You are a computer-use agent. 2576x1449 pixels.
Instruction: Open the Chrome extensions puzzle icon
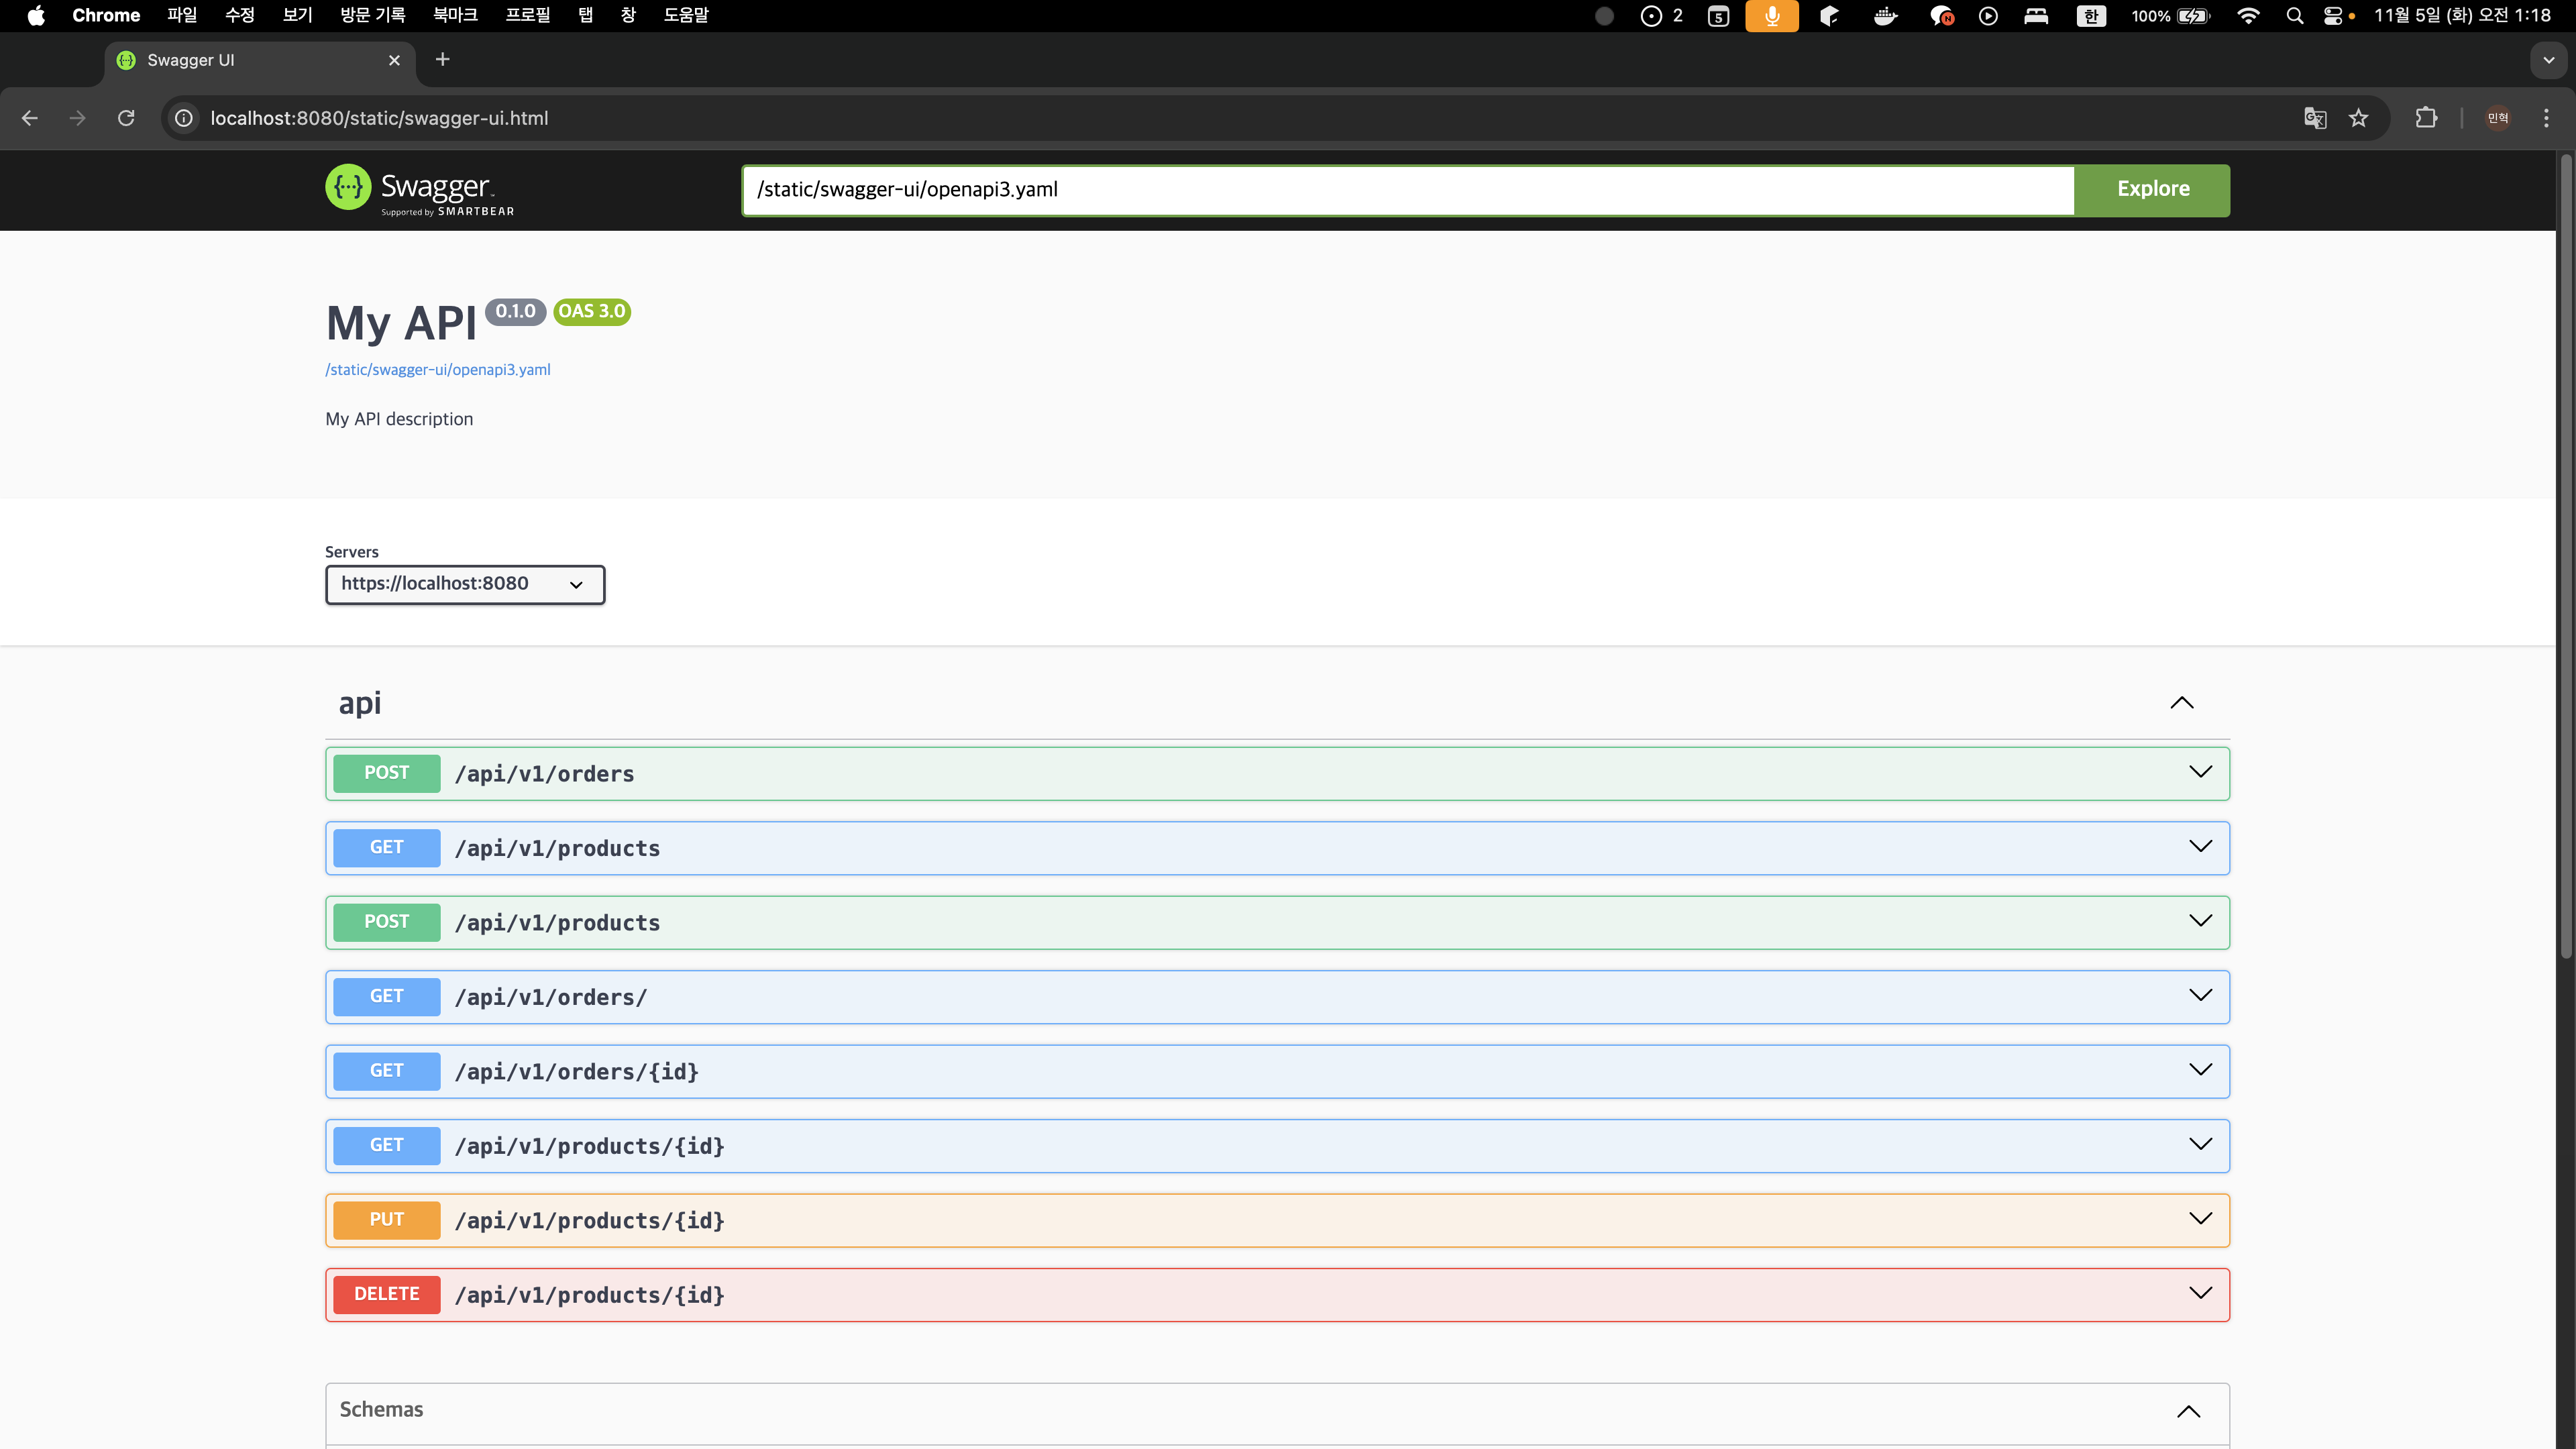click(2426, 118)
